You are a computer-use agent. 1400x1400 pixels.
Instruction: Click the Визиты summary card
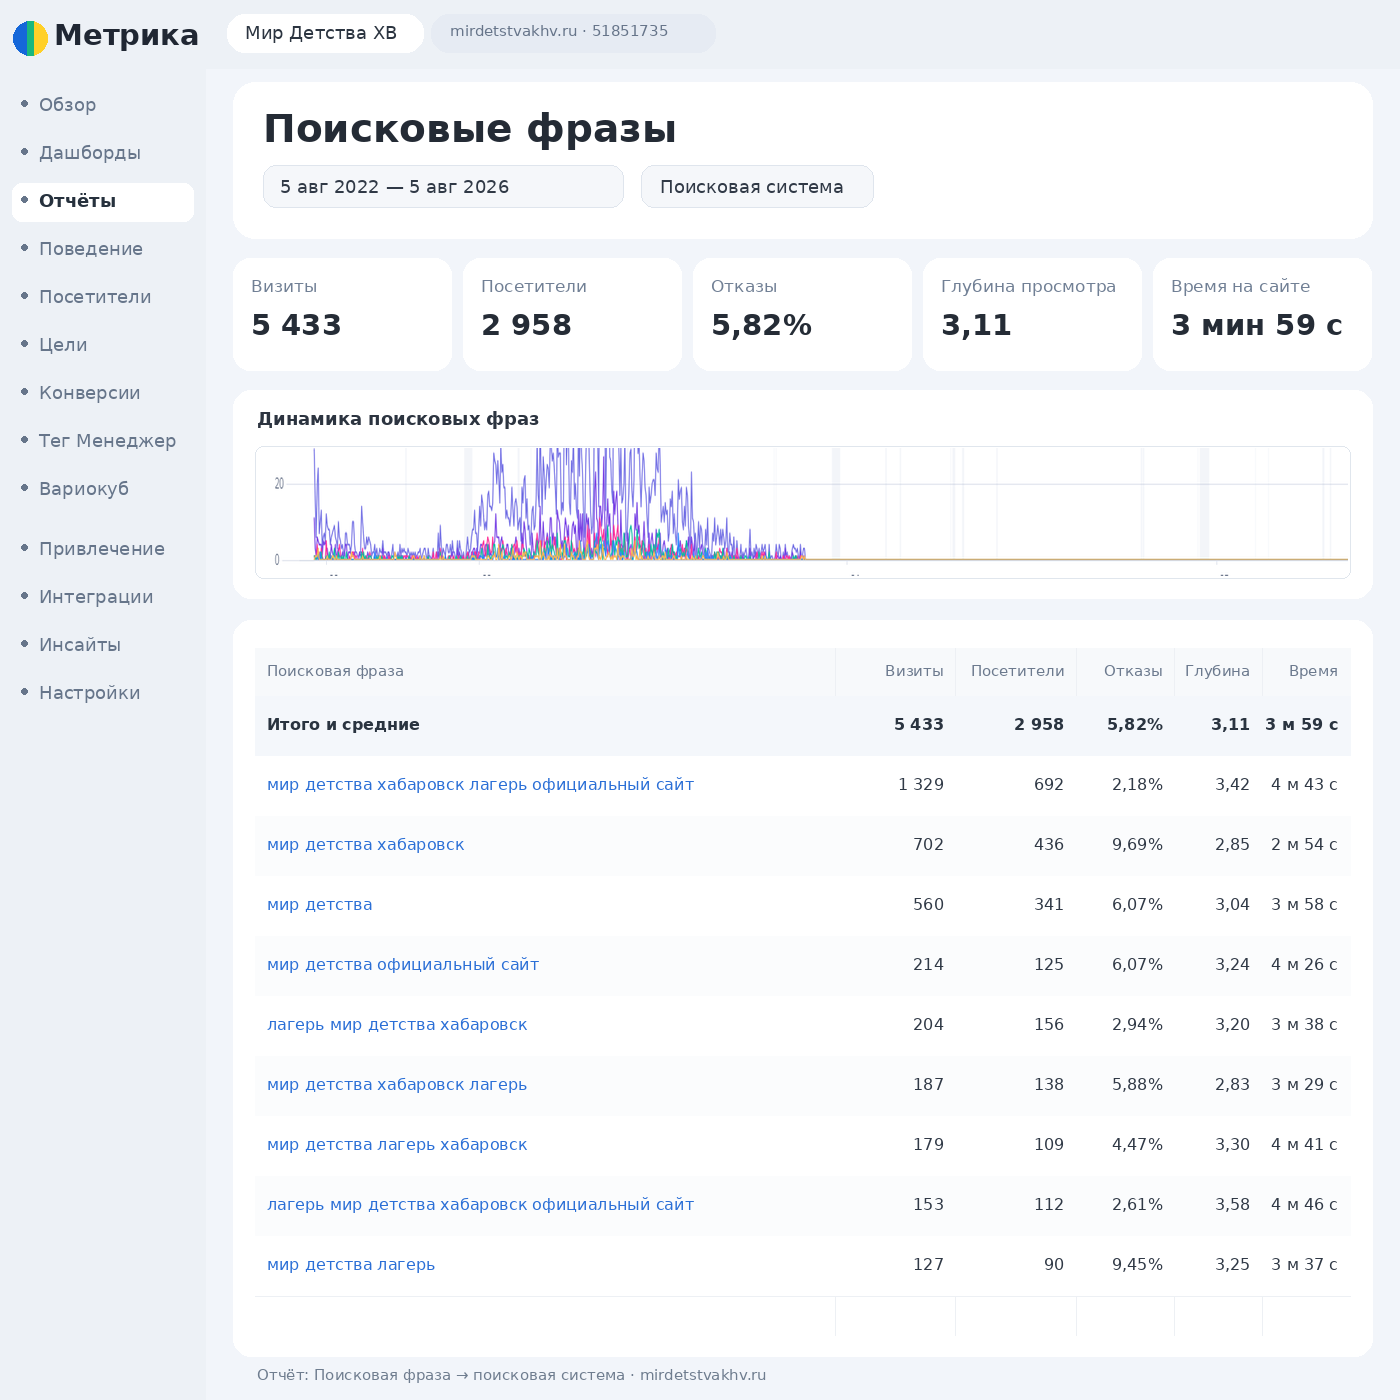click(342, 314)
